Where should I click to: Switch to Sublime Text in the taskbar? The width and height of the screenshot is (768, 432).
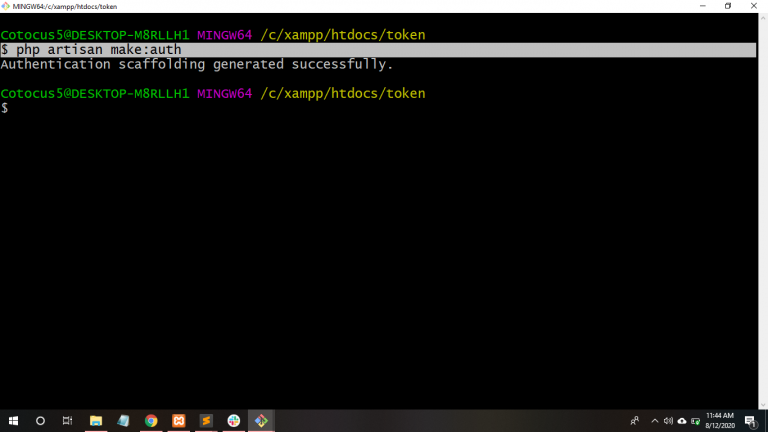tap(206, 421)
